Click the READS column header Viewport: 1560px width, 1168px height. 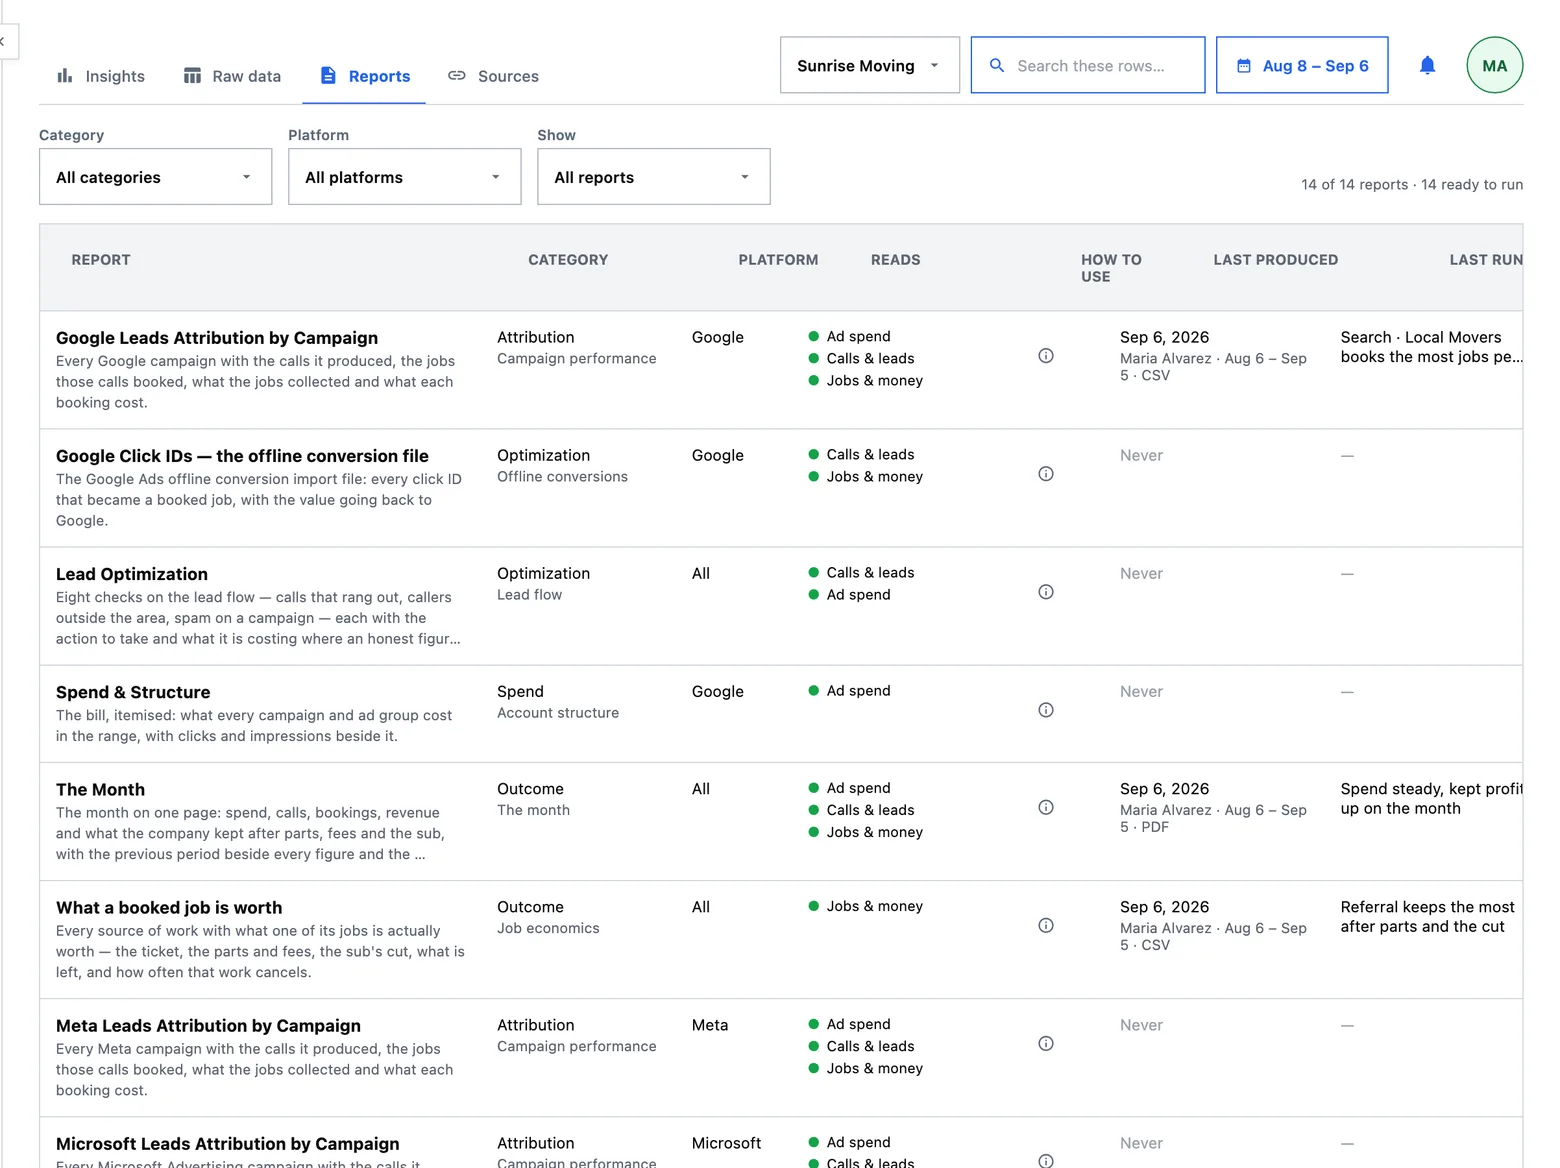tap(895, 260)
